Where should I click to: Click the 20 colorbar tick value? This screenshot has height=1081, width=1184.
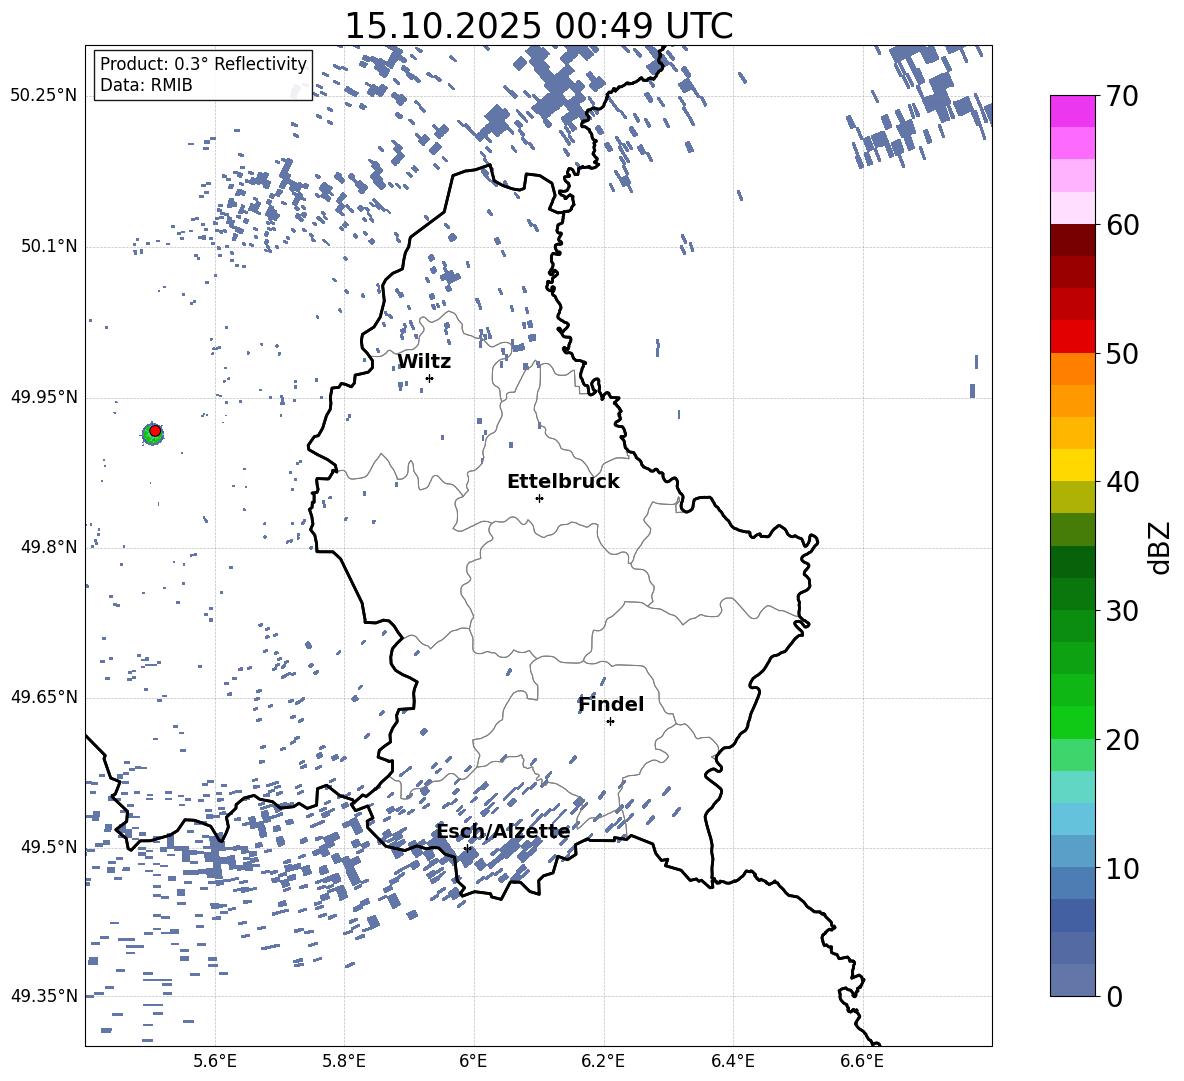coord(1122,740)
